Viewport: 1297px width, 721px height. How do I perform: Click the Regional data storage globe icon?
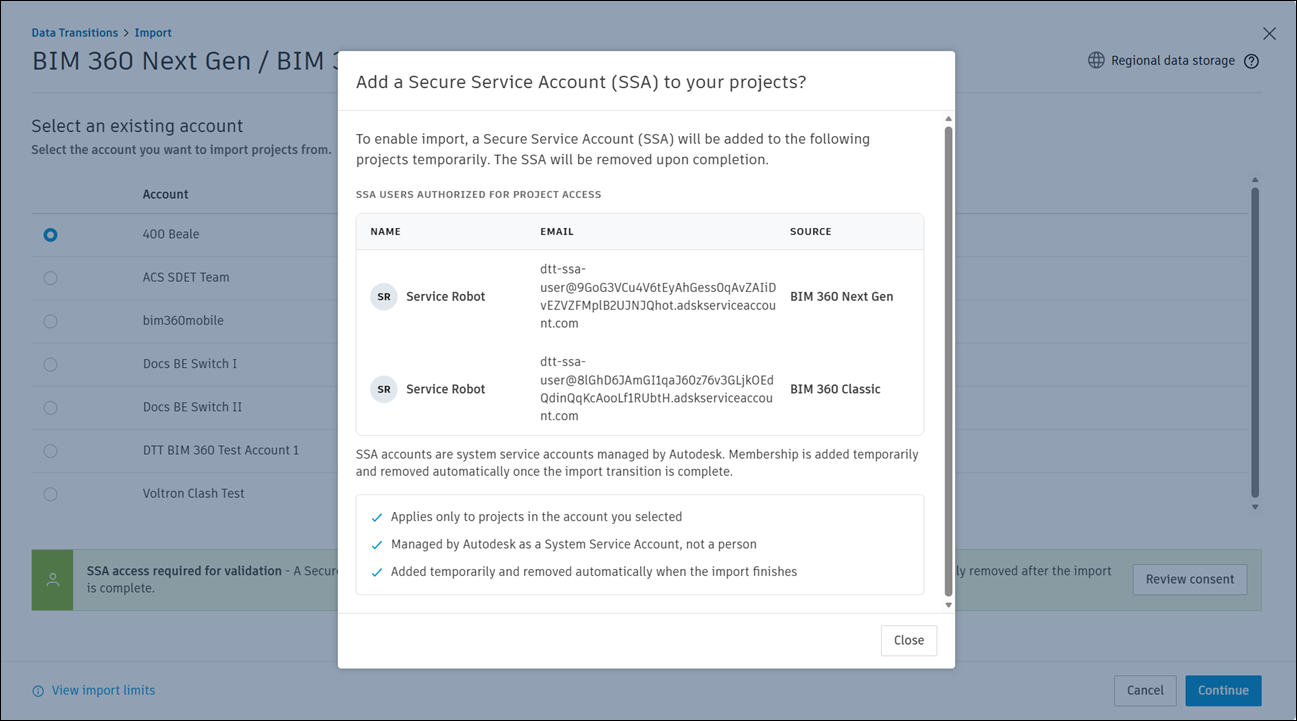tap(1097, 61)
